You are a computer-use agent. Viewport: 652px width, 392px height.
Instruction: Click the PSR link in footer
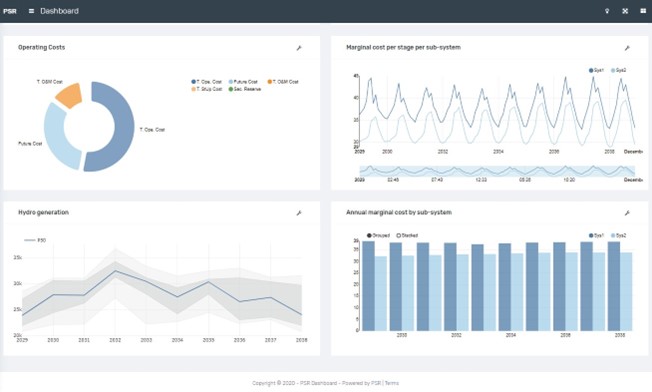(375, 383)
